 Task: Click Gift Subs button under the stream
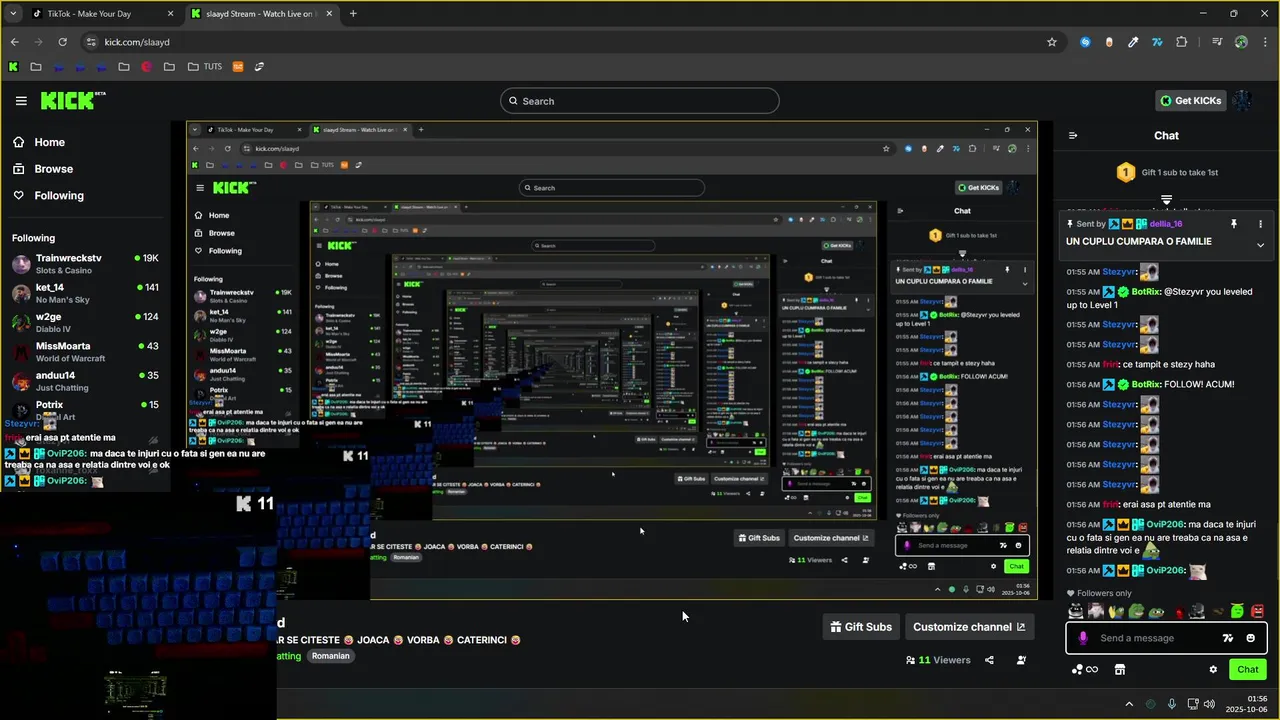(861, 627)
